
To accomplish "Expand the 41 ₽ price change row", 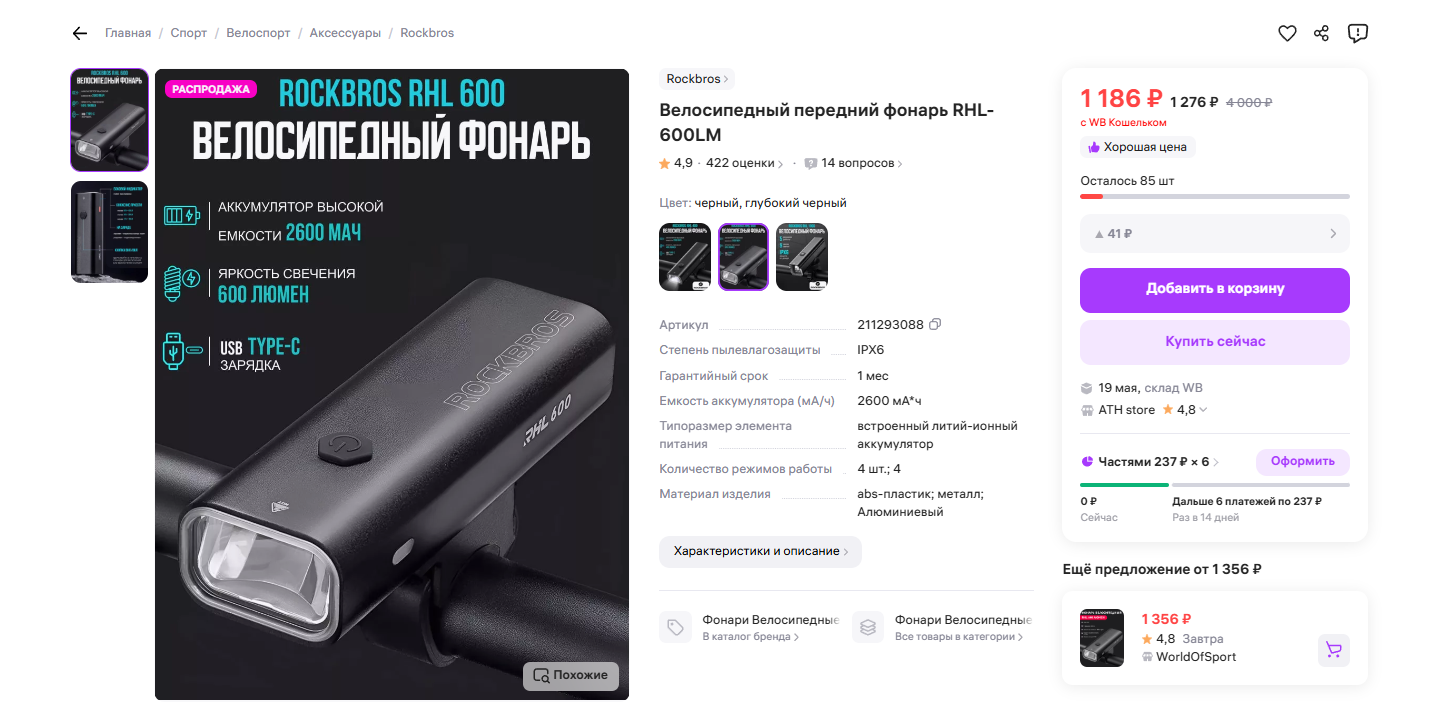I will point(1215,233).
